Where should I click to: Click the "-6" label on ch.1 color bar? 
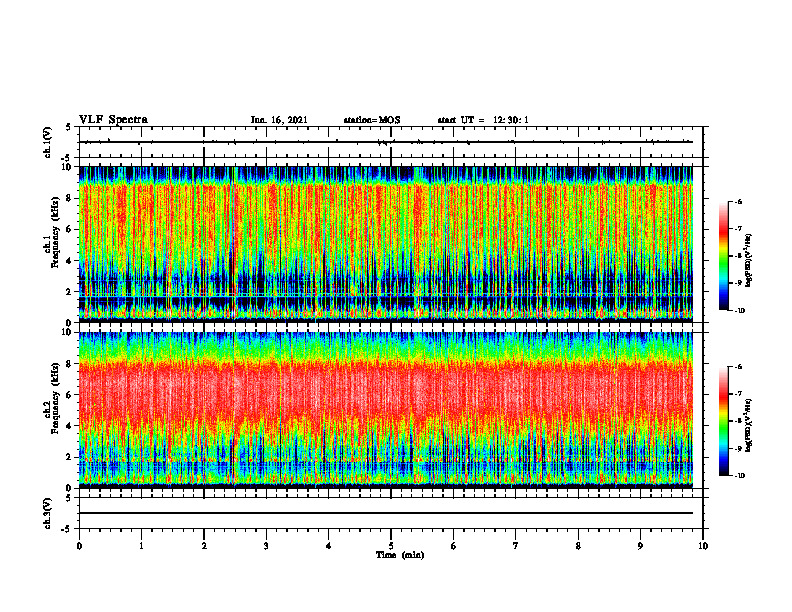click(738, 201)
